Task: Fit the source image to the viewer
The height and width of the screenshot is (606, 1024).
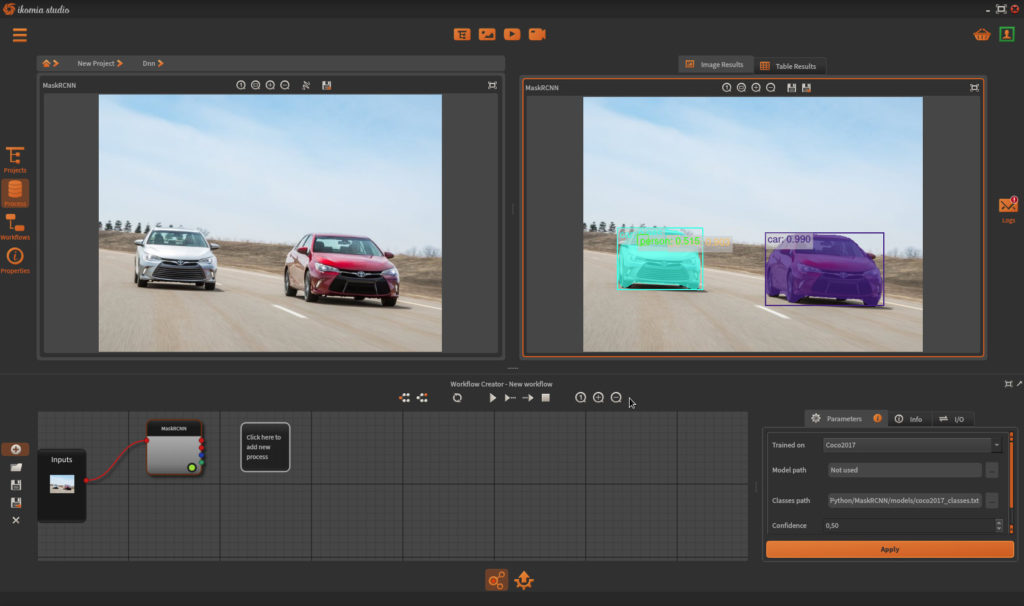Action: click(x=256, y=85)
